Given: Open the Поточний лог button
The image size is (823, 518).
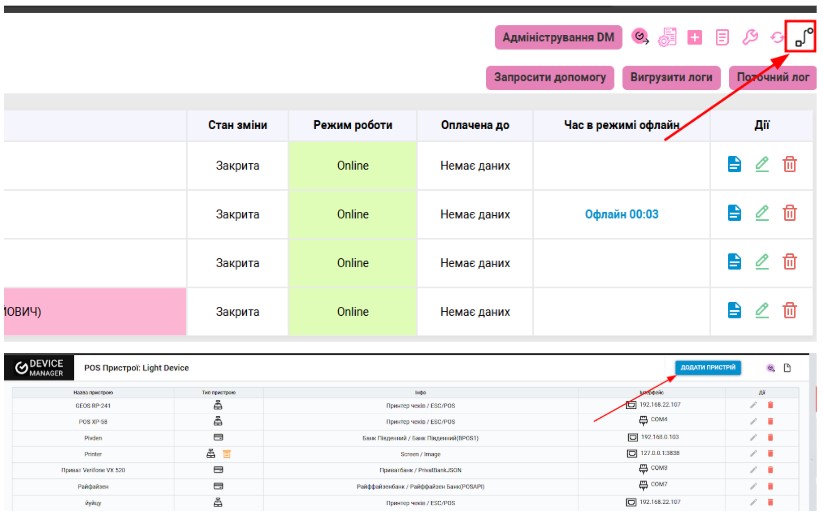Looking at the screenshot, I should tap(773, 77).
